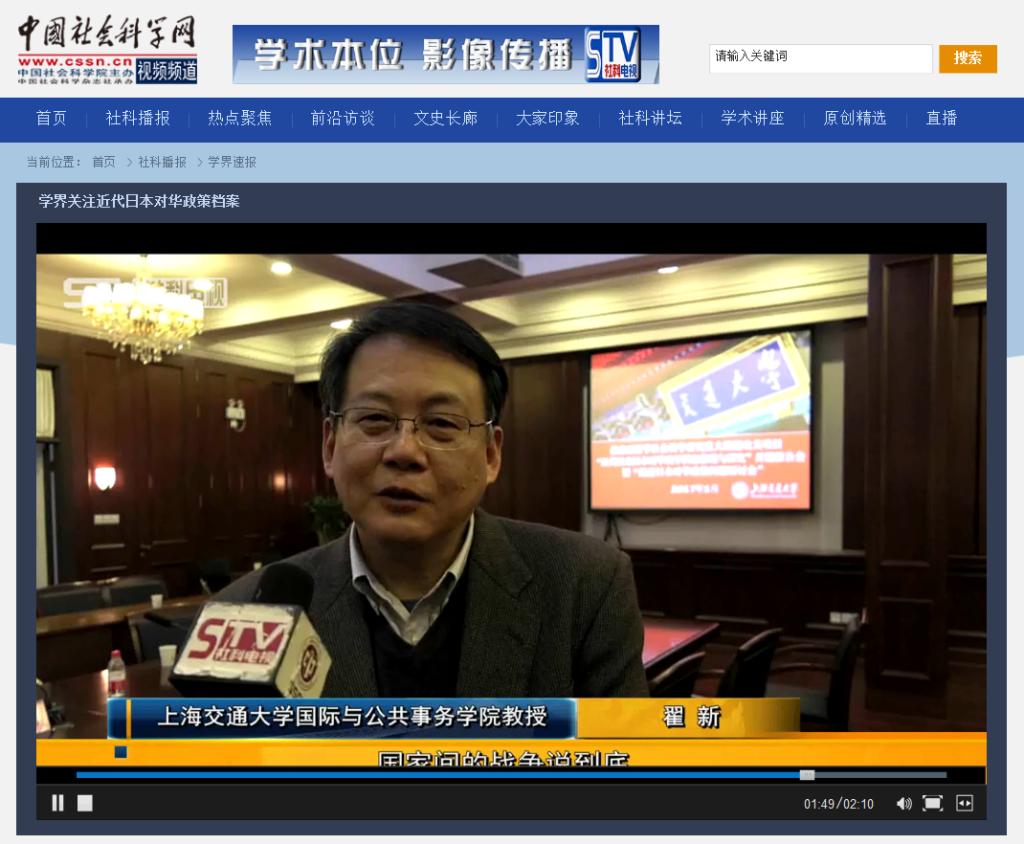The height and width of the screenshot is (844, 1024).
Task: Open the 直播 live section
Action: pos(941,118)
